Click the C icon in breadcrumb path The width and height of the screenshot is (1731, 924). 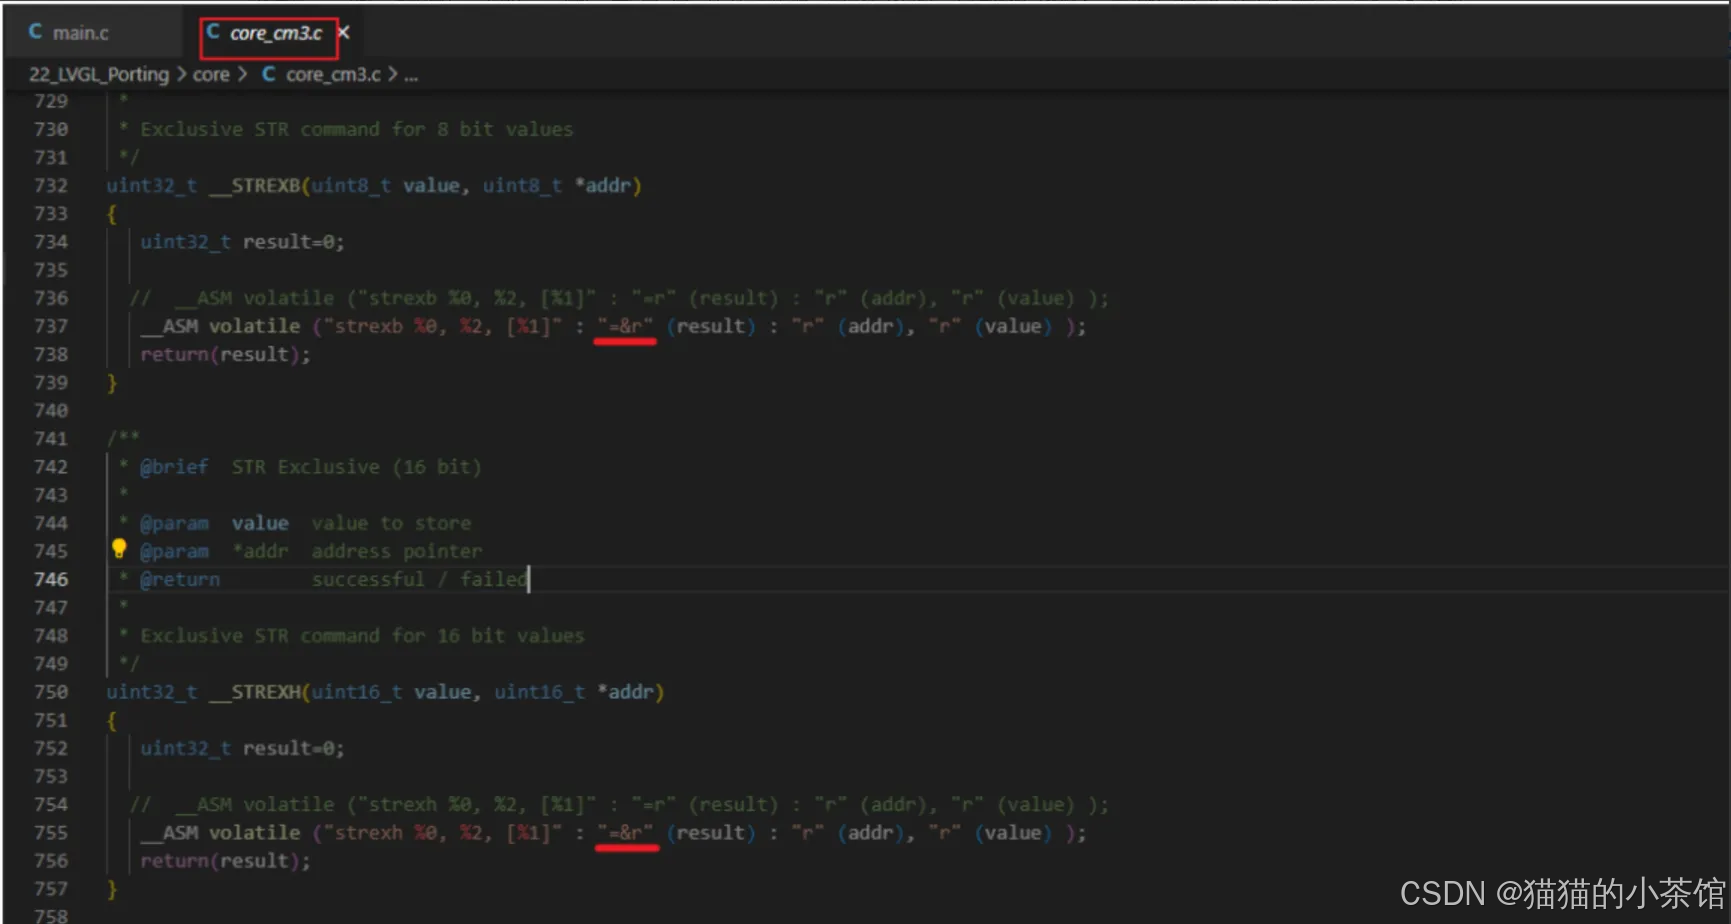click(269, 74)
